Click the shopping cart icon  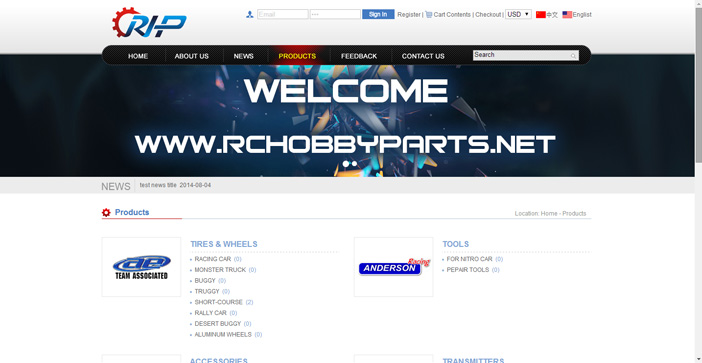click(428, 14)
